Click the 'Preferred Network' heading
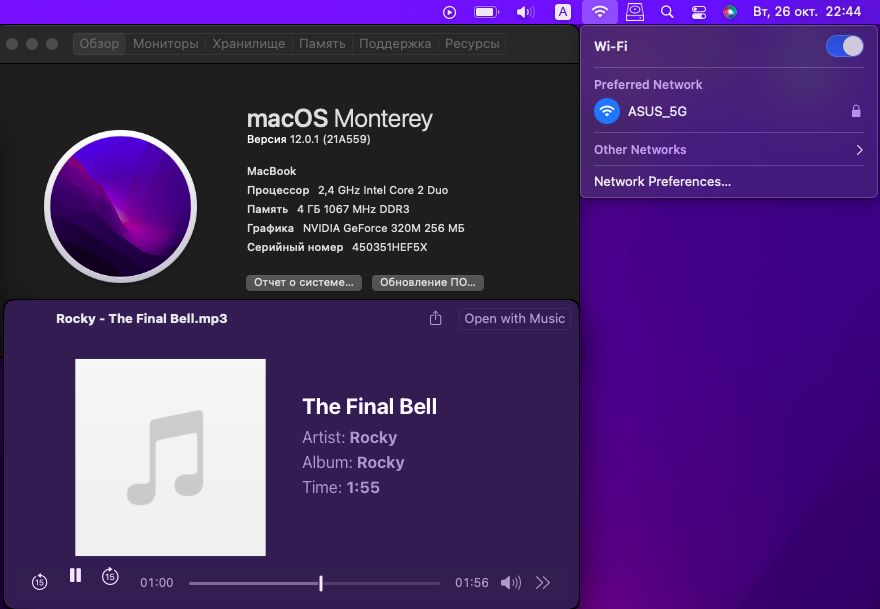The image size is (880, 609). [x=648, y=85]
